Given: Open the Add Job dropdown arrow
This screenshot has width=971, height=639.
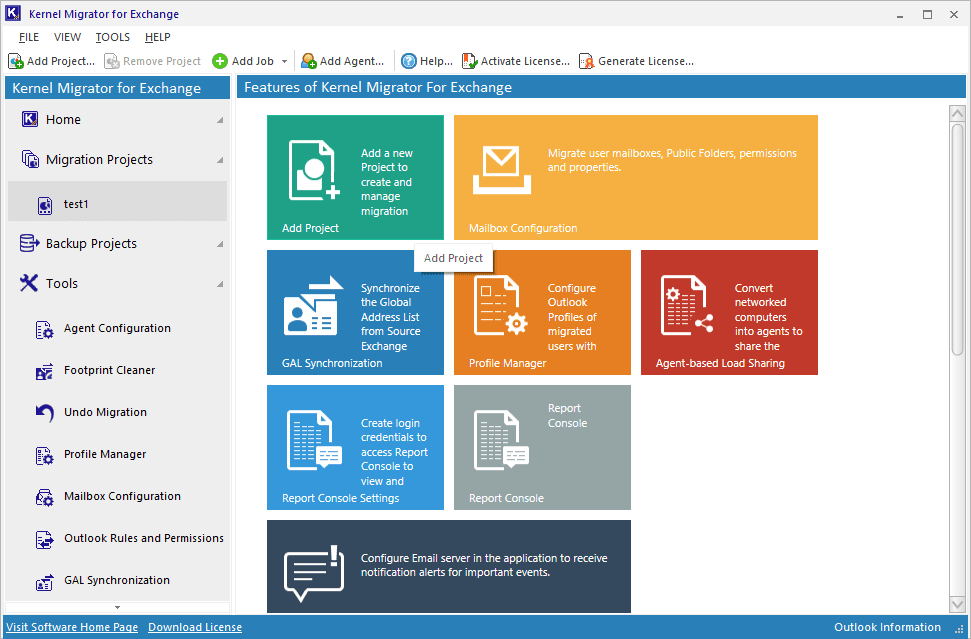Looking at the screenshot, I should click(284, 61).
